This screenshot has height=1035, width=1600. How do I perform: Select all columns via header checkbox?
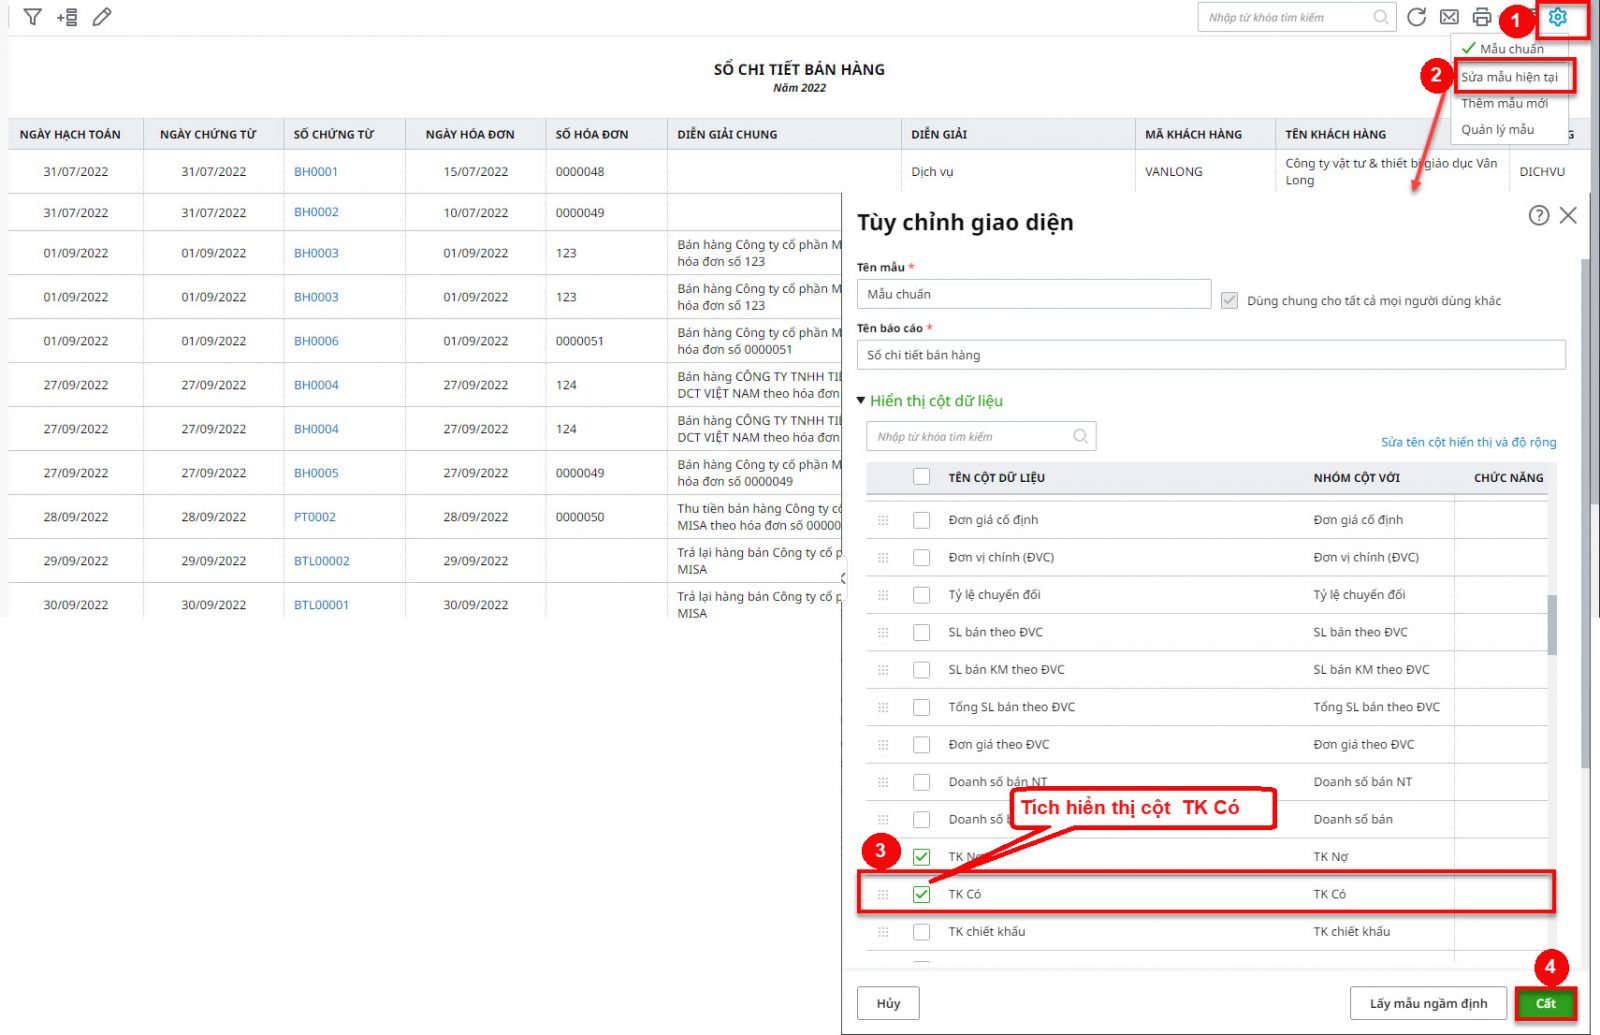coord(921,477)
